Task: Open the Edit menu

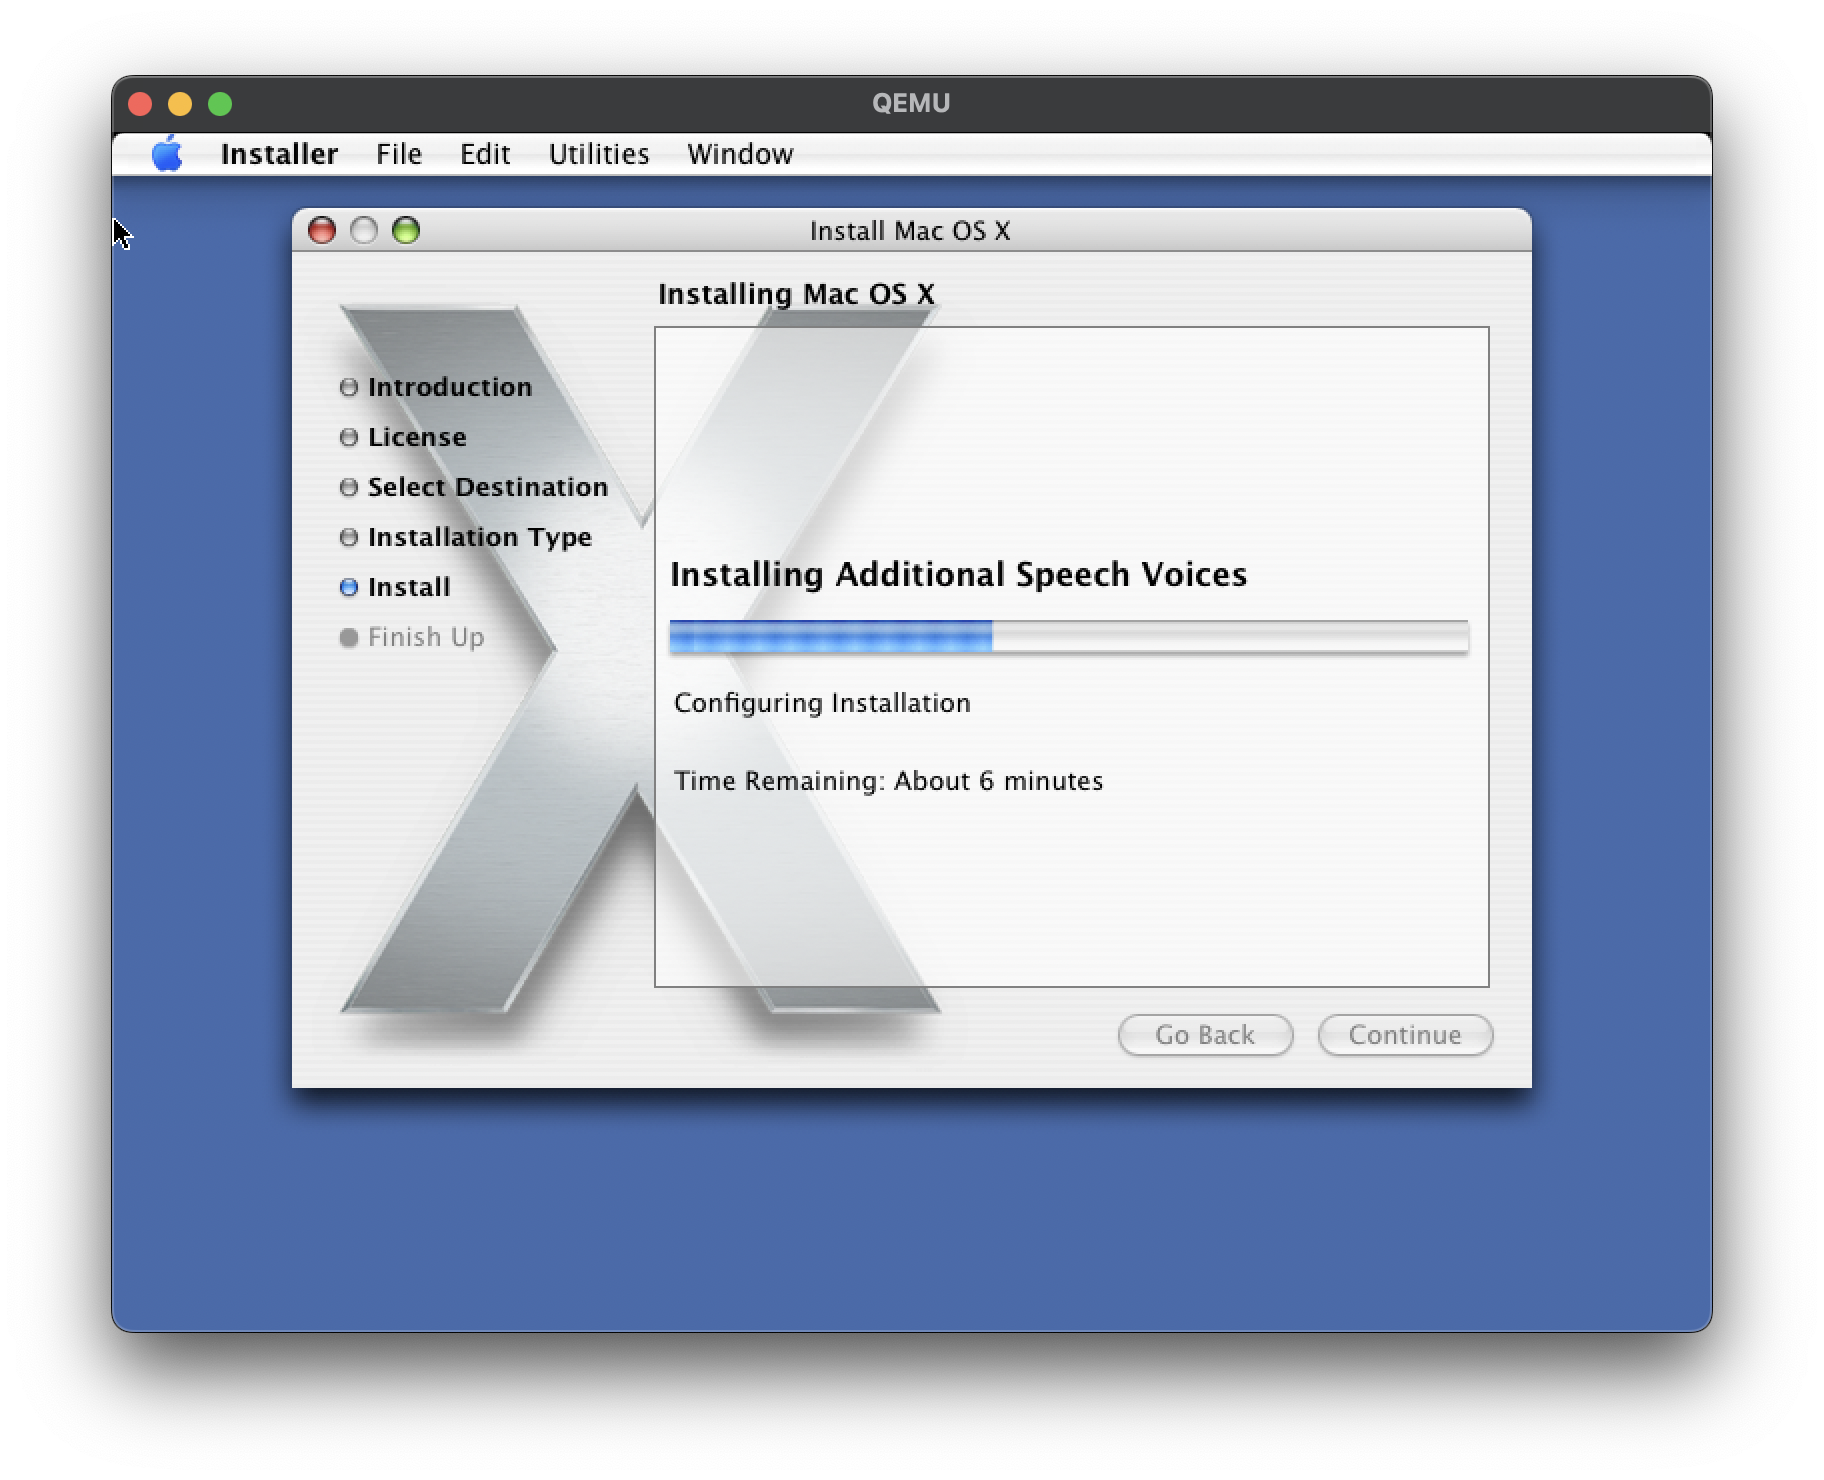Action: [485, 154]
